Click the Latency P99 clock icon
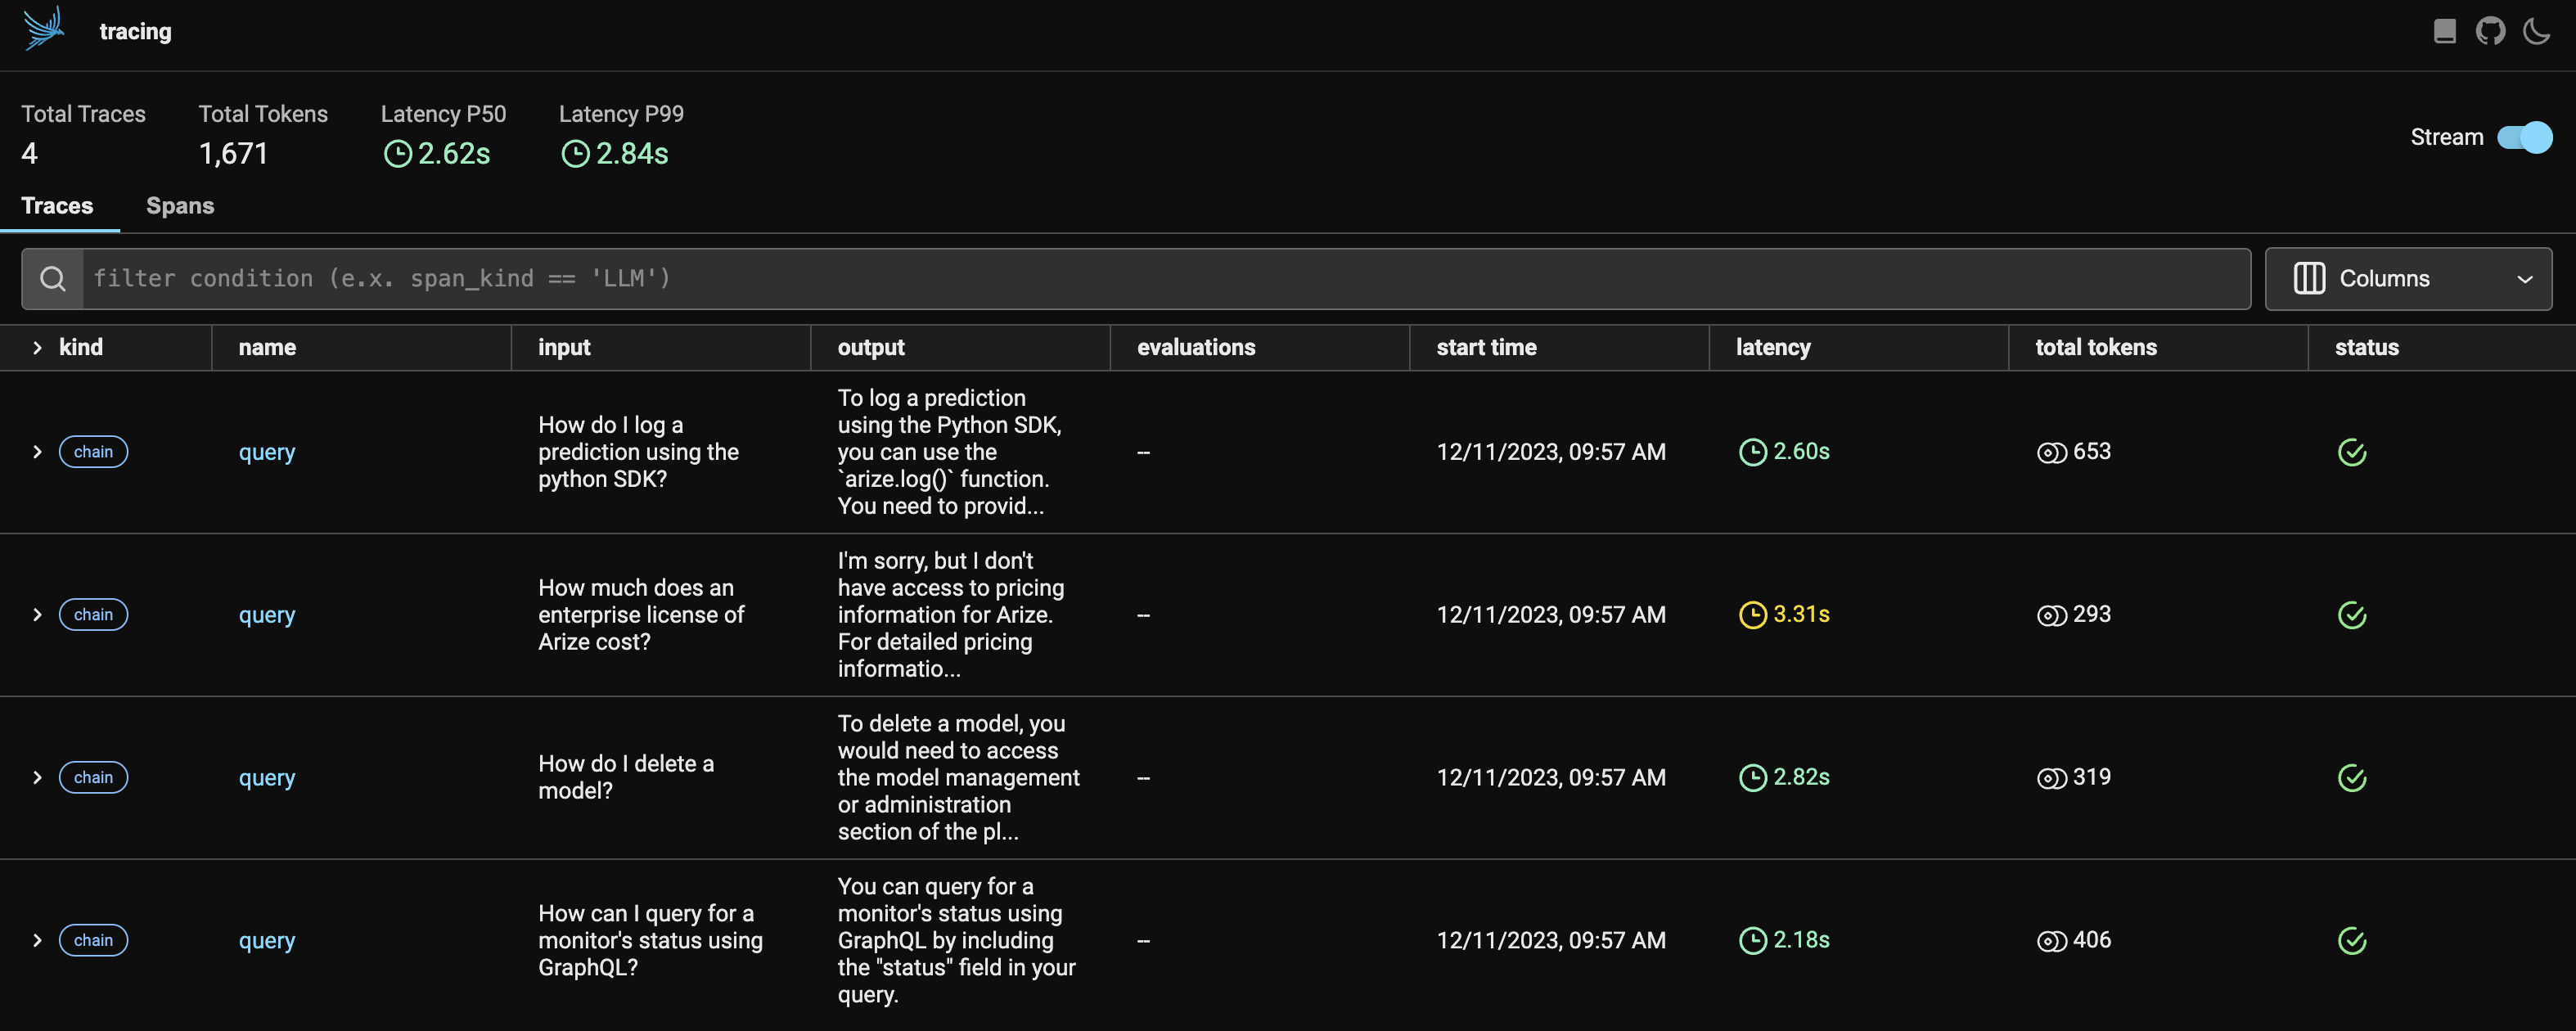2576x1031 pixels. pyautogui.click(x=575, y=154)
